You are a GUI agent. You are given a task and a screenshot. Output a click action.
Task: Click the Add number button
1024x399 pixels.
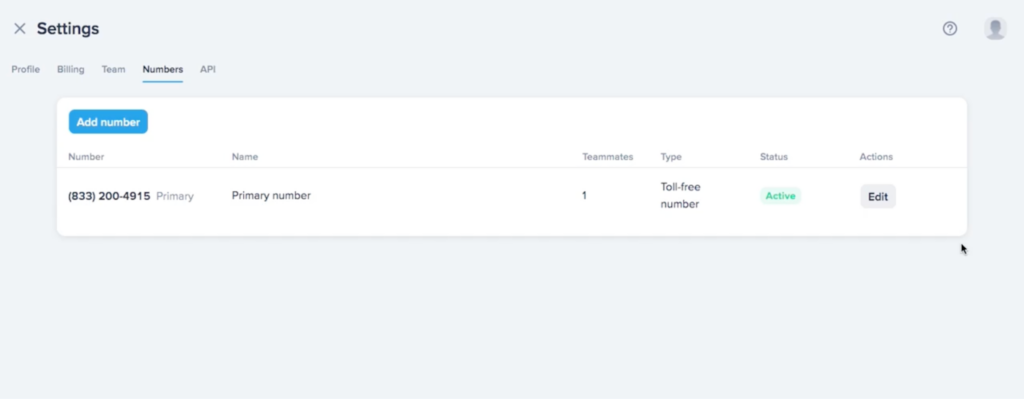(108, 122)
